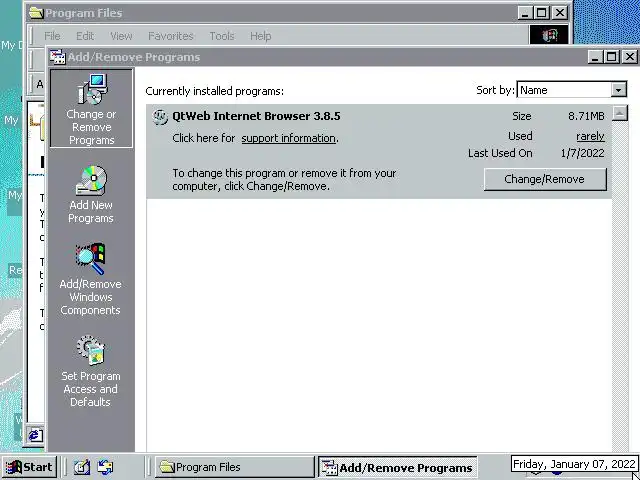
Task: Select Change or Remove Programs sidebar icon
Action: click(91, 108)
